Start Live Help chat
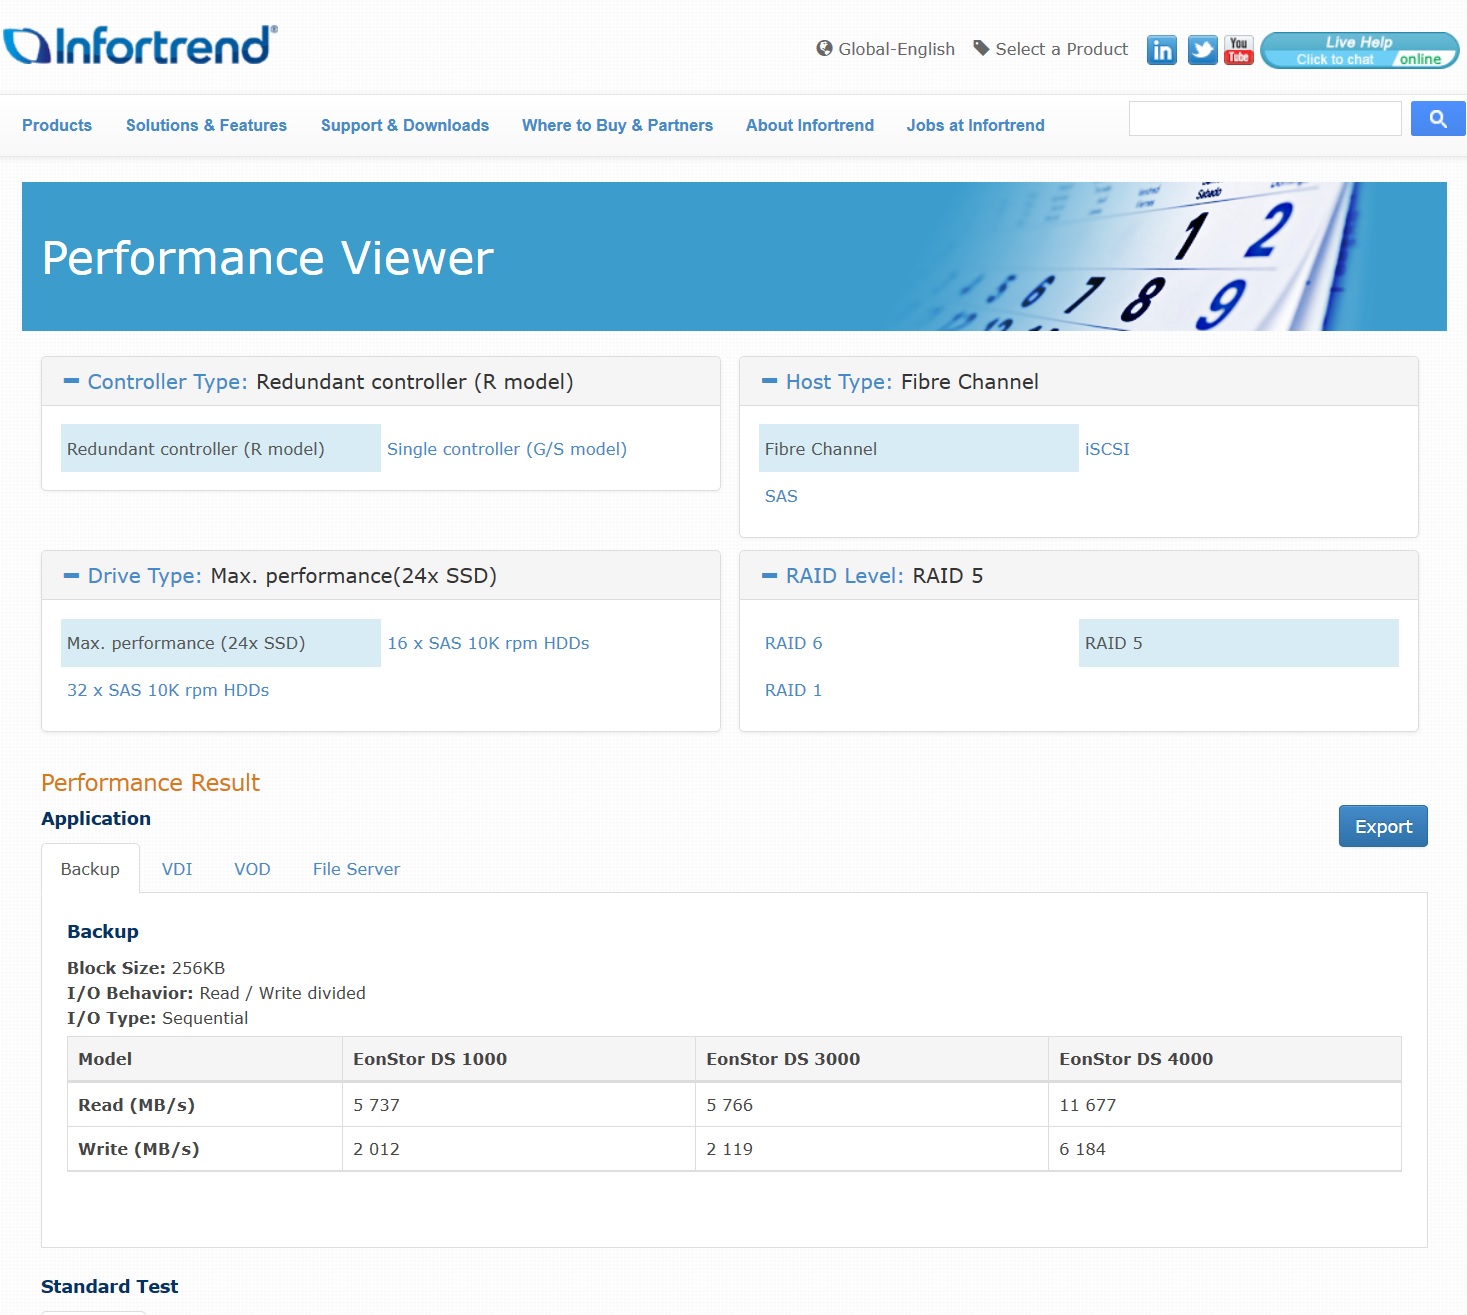 pos(1359,50)
